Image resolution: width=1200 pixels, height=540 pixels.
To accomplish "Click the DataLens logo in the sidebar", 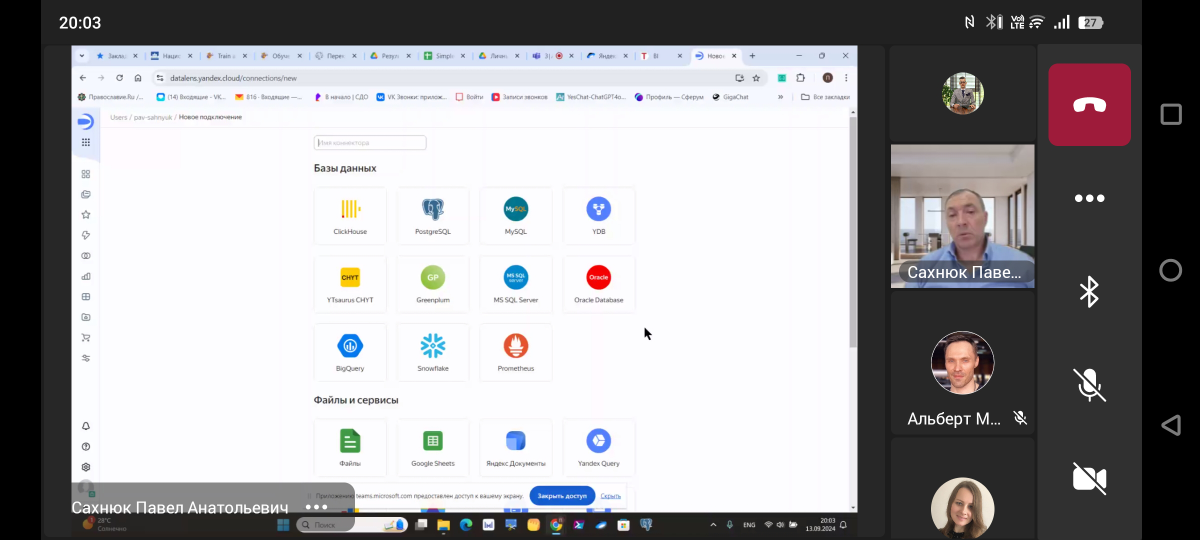I will [86, 121].
